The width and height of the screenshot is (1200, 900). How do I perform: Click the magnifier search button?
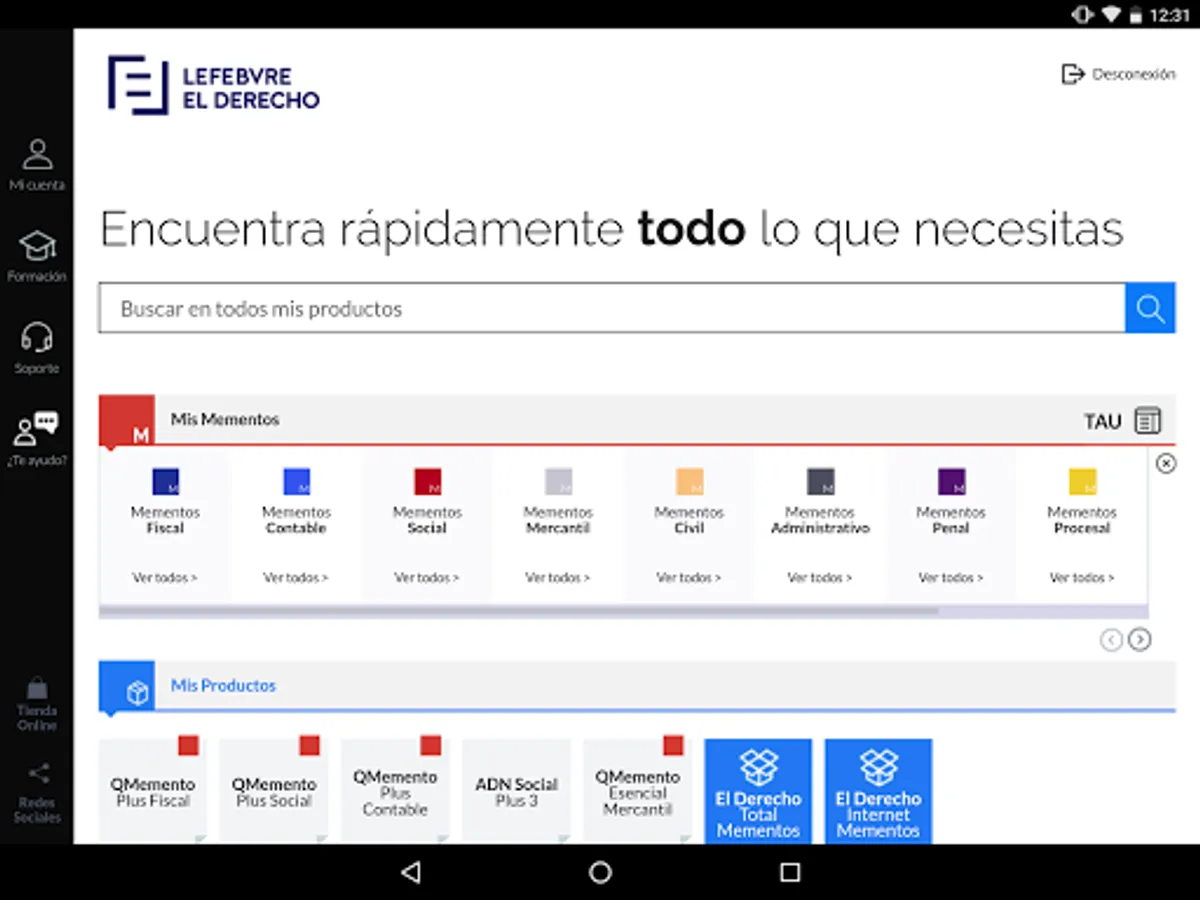(1150, 308)
